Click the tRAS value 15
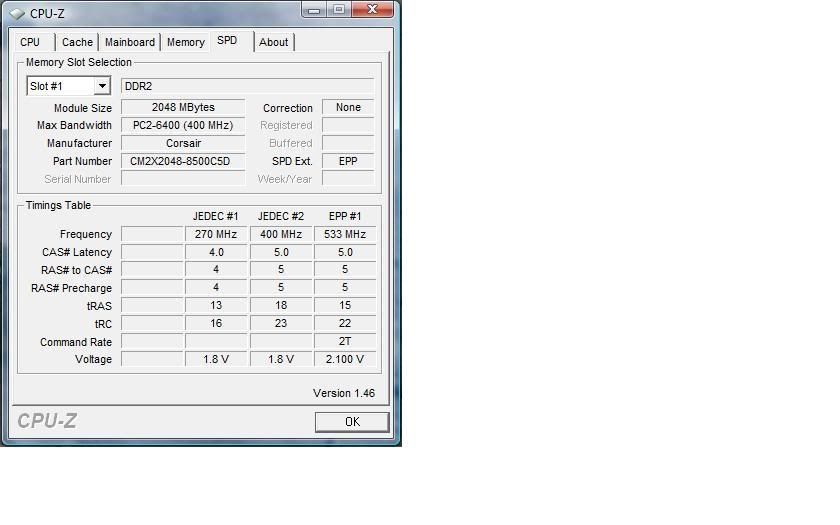 point(345,305)
